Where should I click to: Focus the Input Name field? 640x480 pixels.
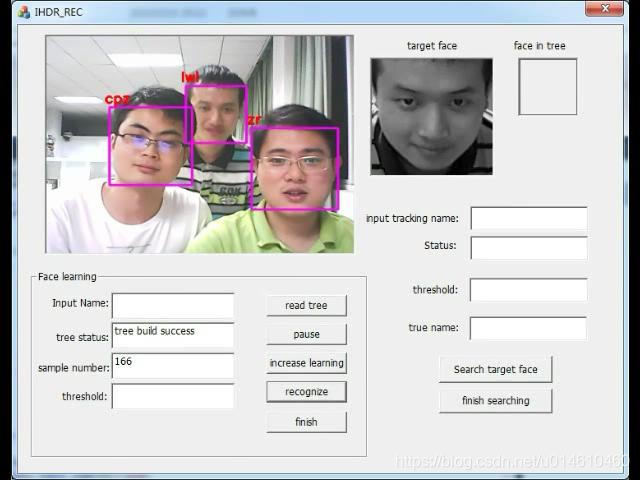click(173, 305)
